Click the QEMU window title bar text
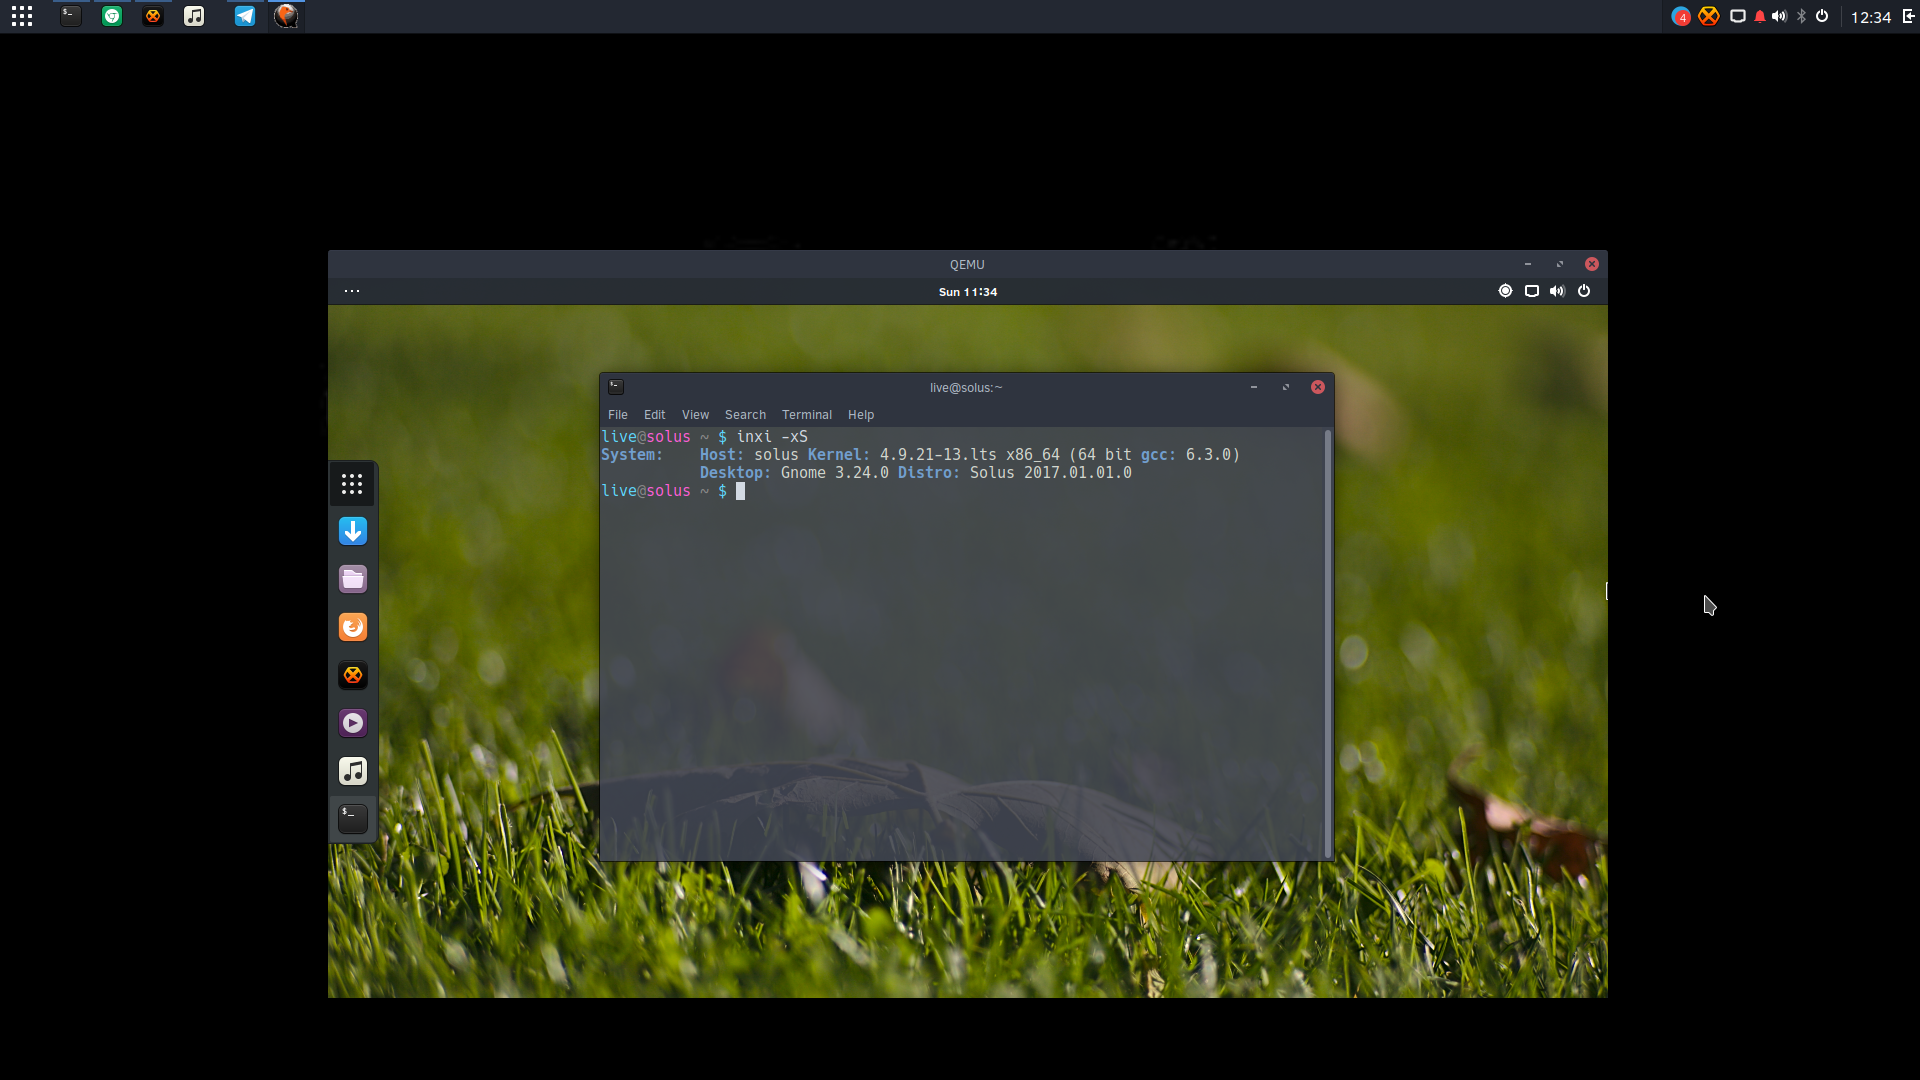 click(x=967, y=265)
